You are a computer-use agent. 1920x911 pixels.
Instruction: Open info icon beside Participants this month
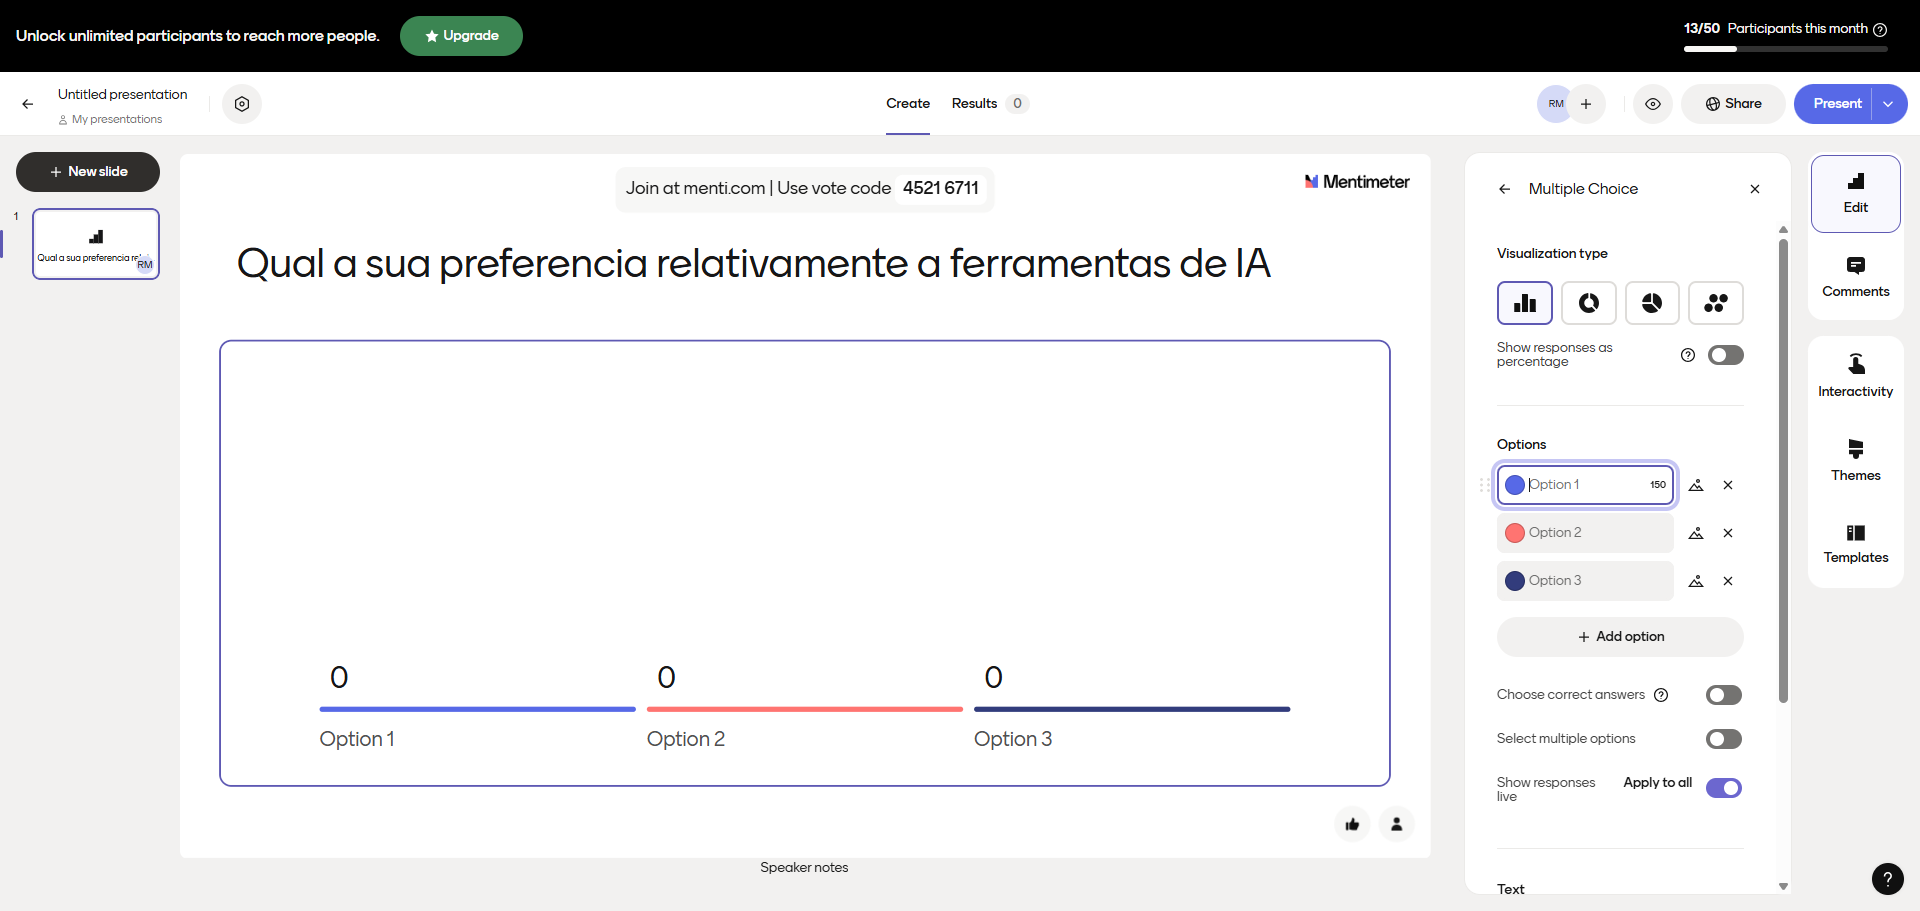(x=1880, y=29)
